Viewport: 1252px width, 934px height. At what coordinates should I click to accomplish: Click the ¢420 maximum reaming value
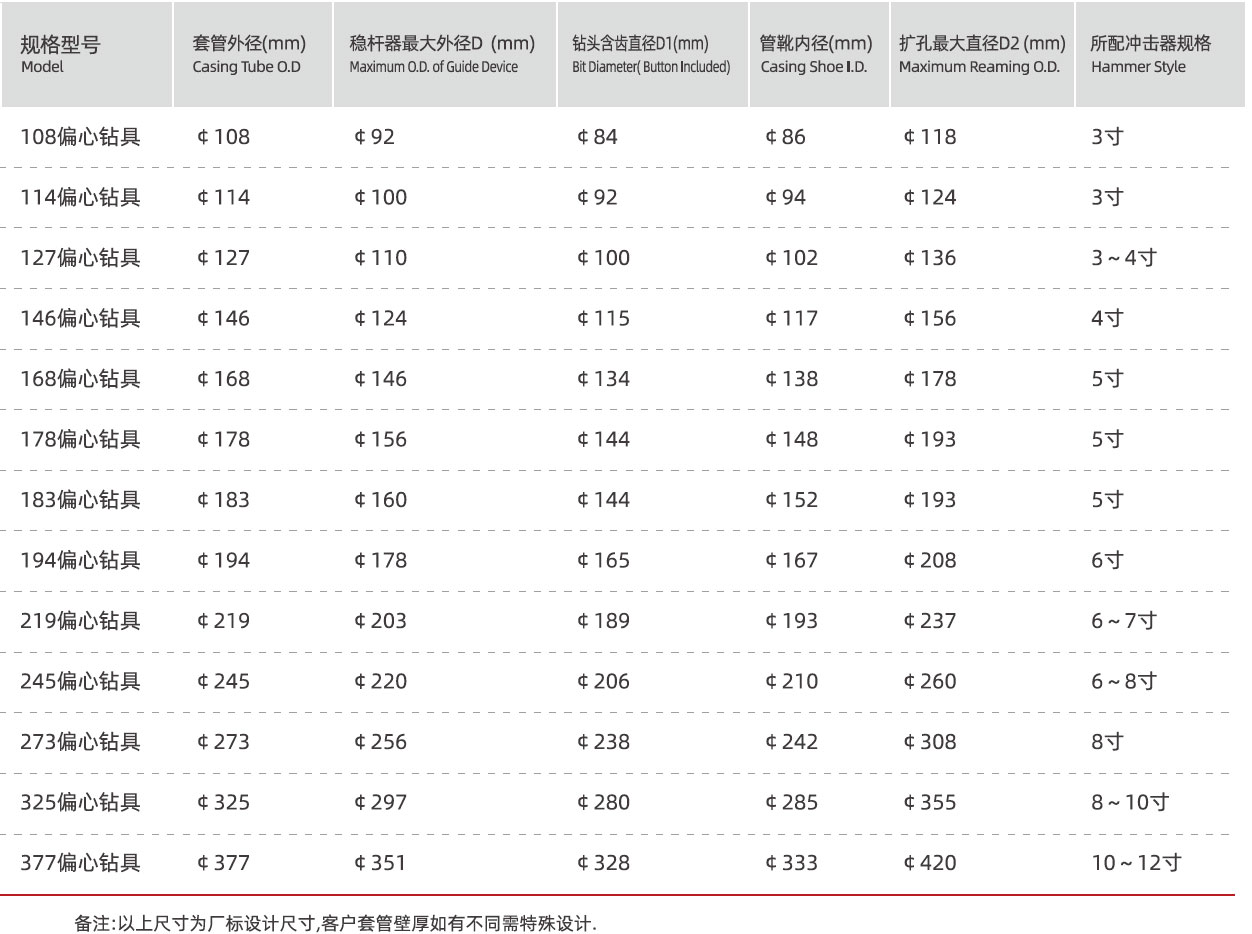click(929, 863)
